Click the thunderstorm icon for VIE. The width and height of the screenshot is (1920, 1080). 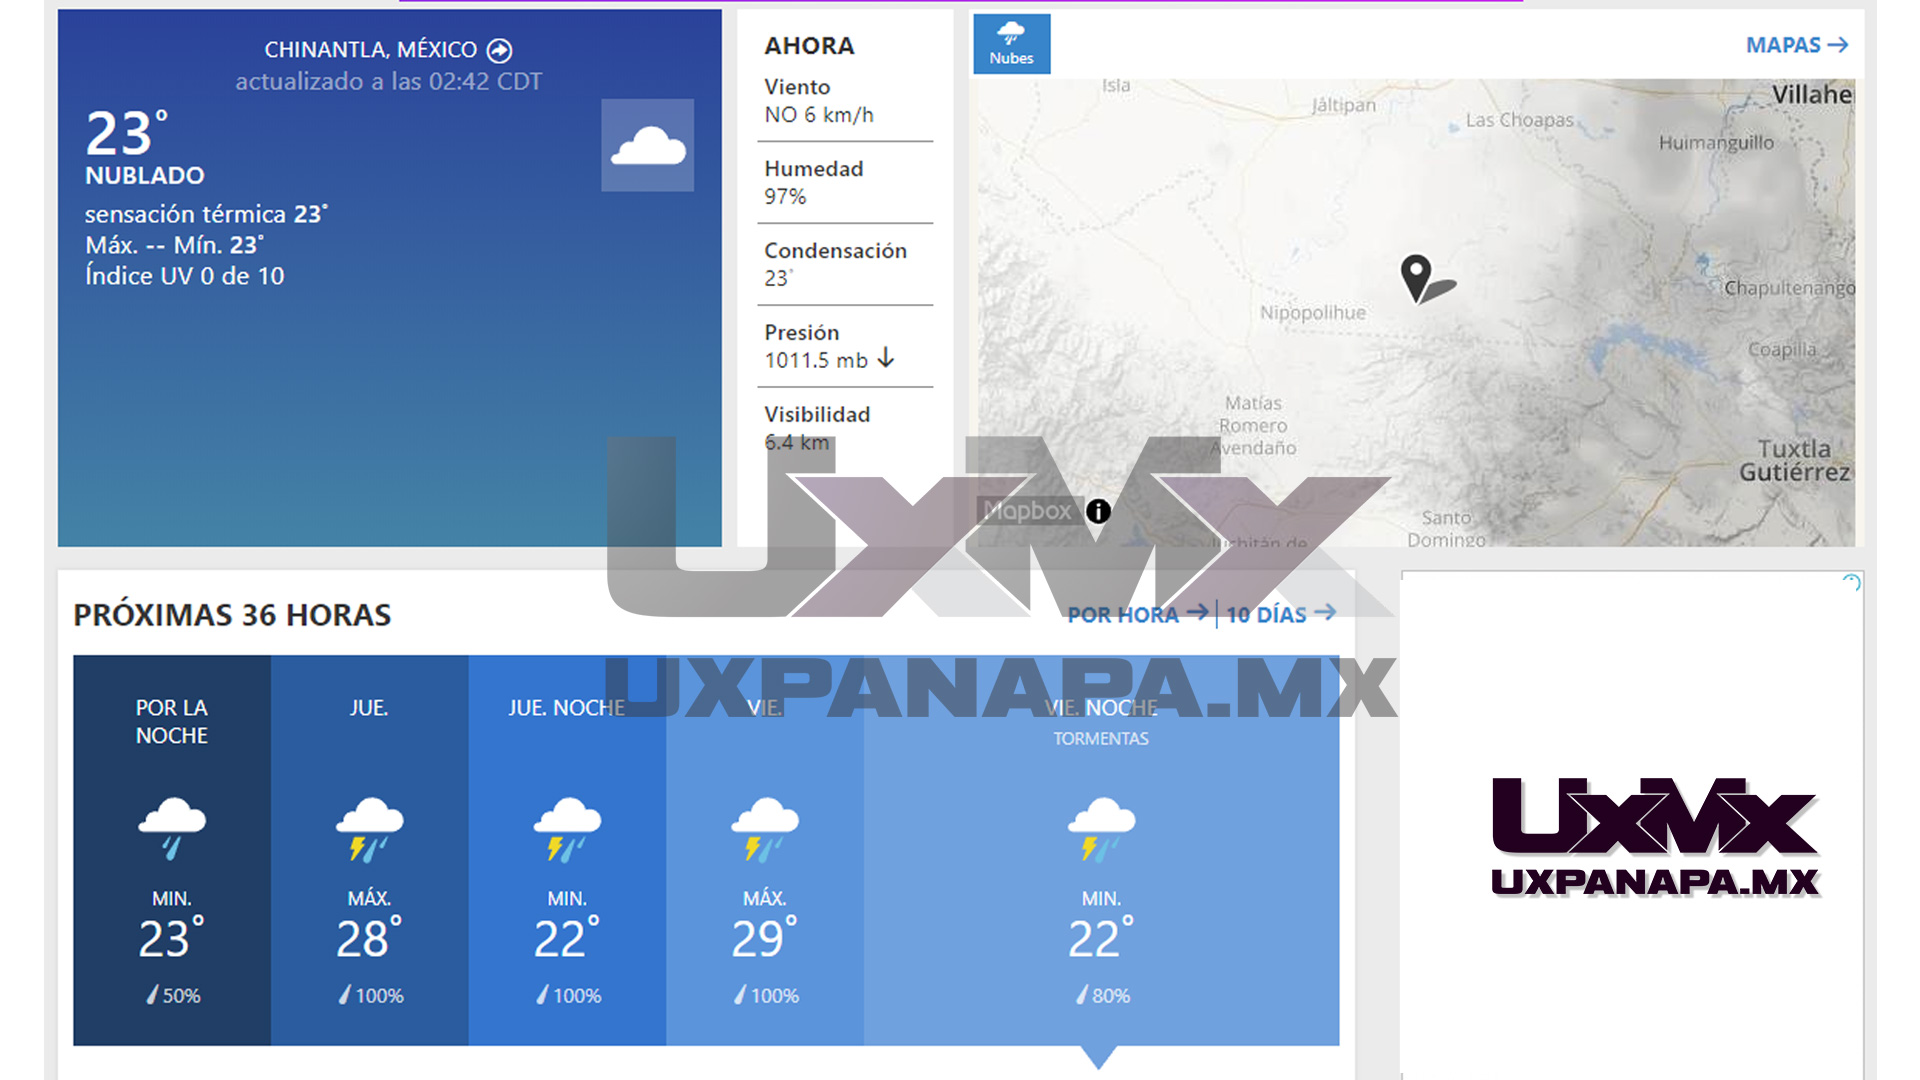765,829
